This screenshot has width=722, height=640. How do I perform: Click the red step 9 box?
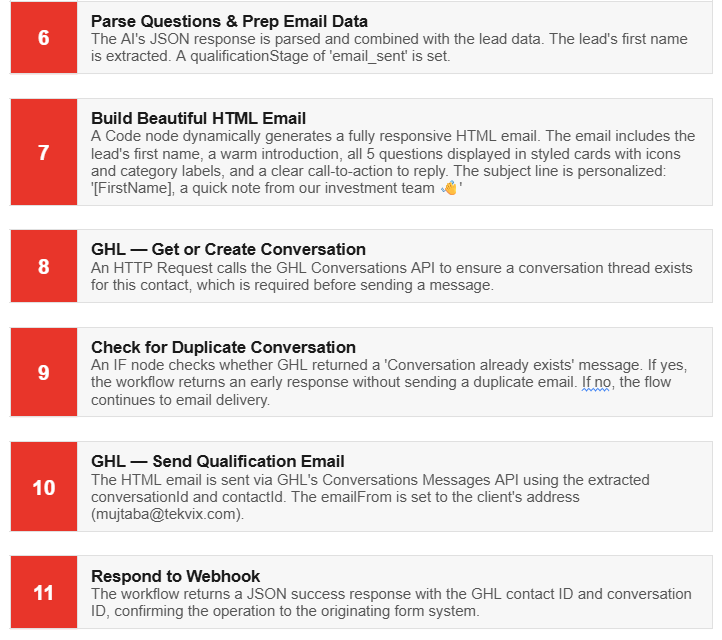[44, 372]
